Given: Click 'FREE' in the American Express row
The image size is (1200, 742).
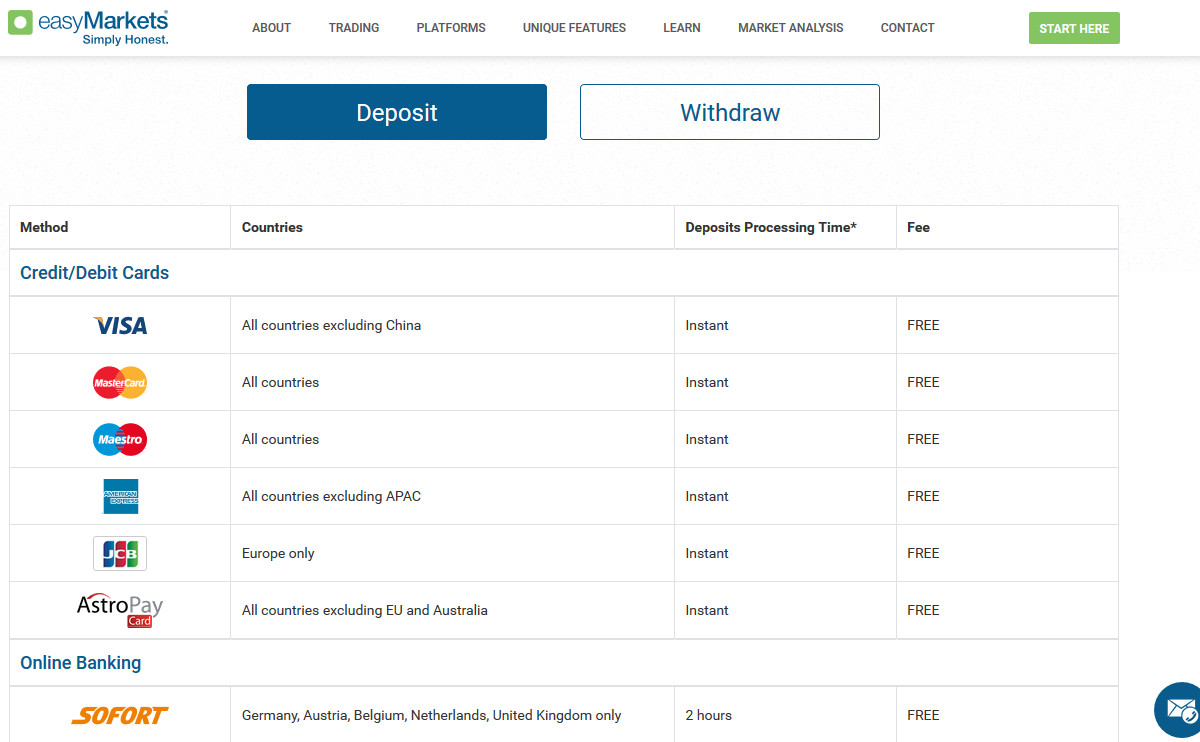Looking at the screenshot, I should (923, 496).
